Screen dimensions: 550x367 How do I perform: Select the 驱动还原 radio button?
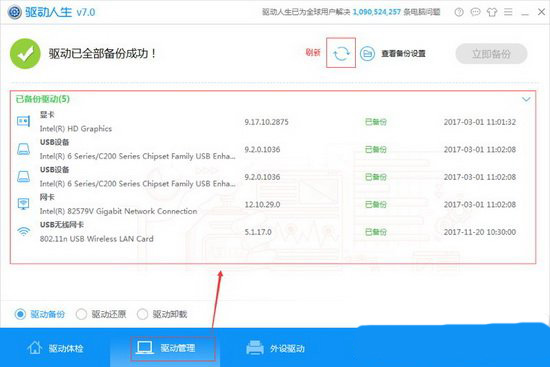(81, 314)
